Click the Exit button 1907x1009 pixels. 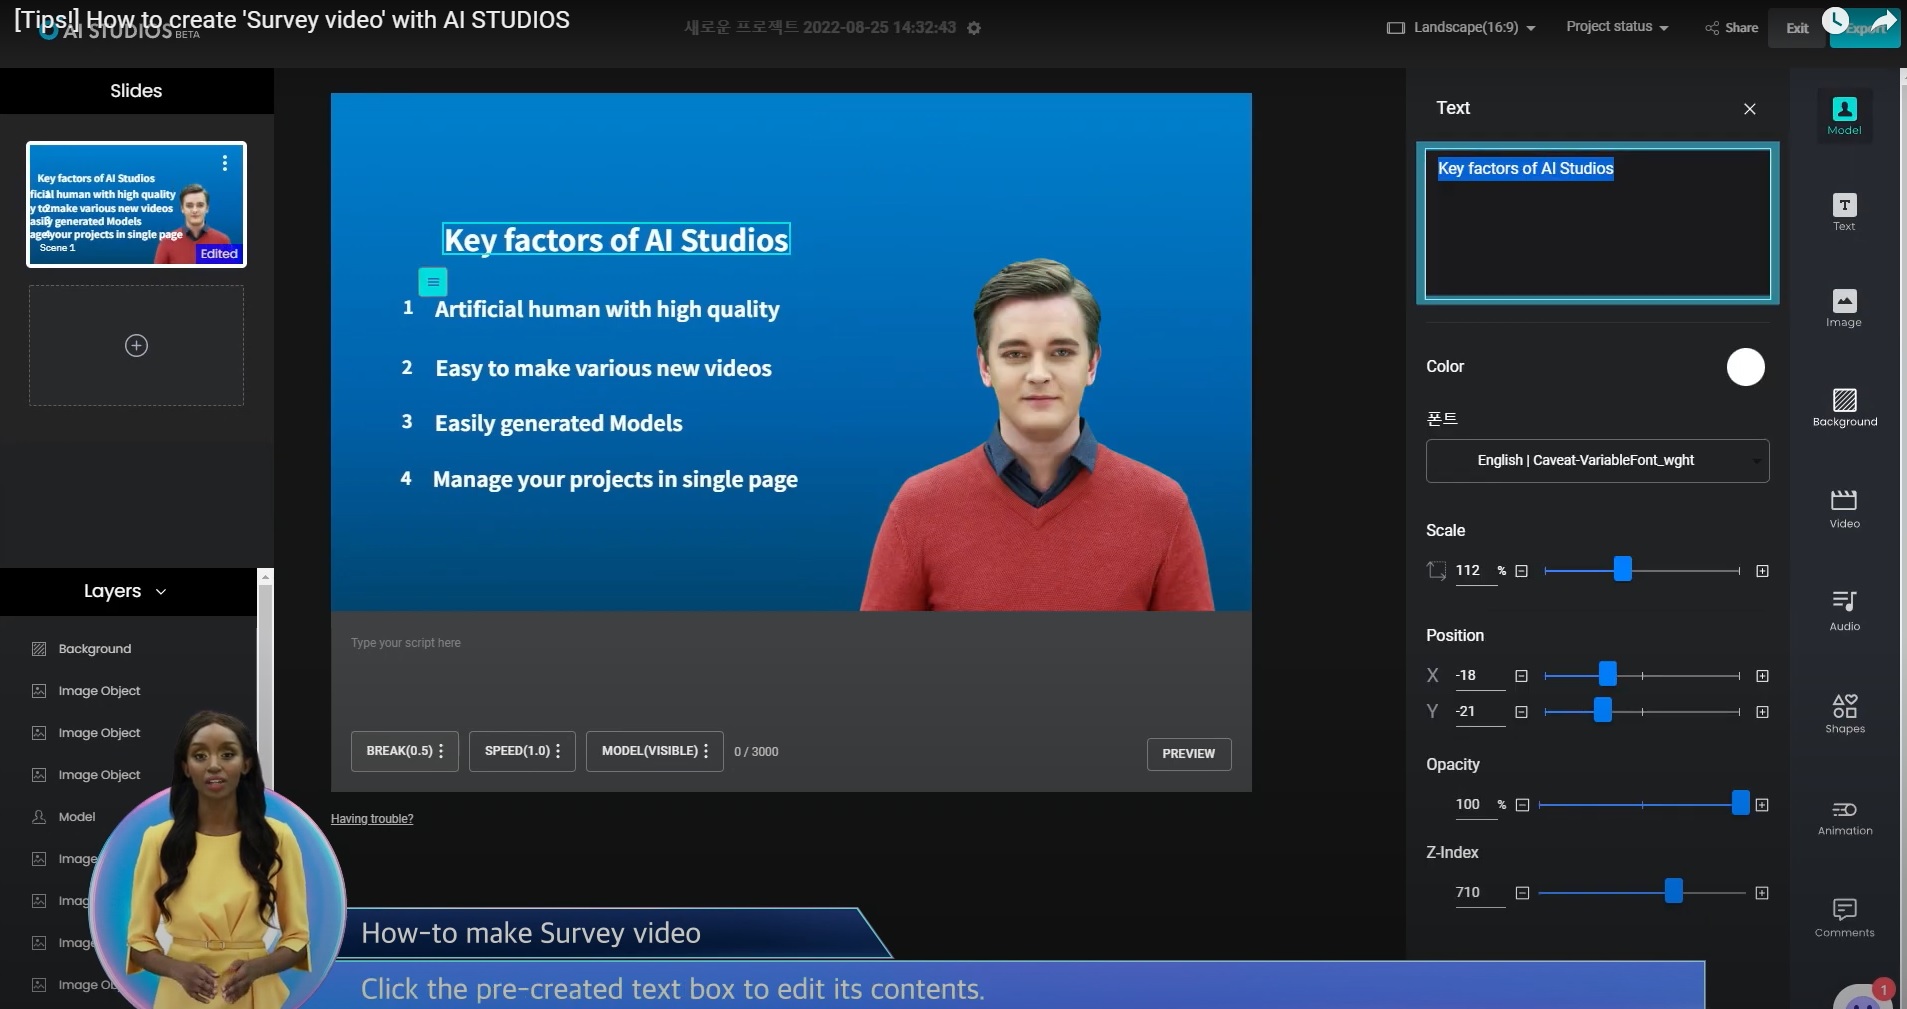(1797, 28)
